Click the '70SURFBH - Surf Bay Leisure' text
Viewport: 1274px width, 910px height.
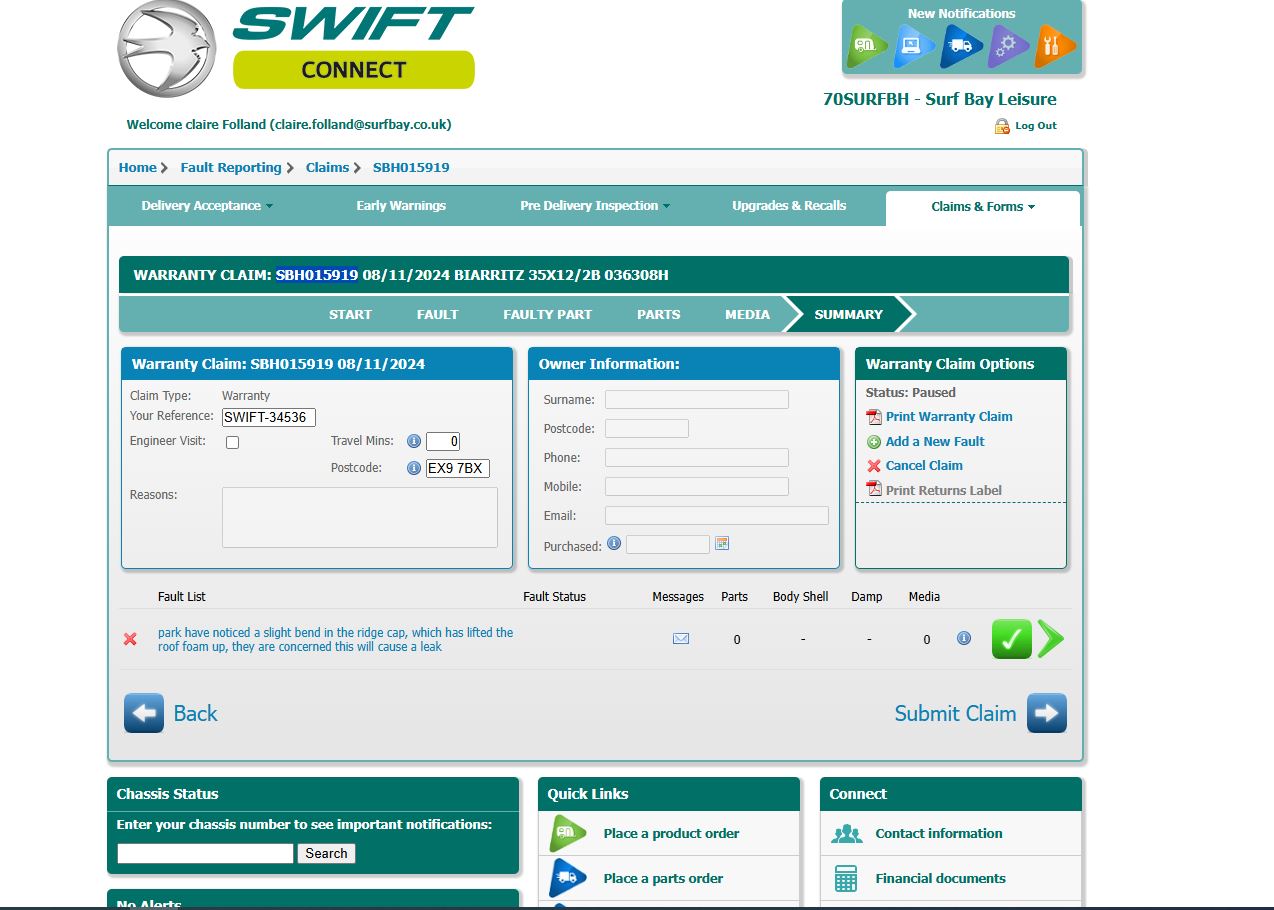(939, 99)
